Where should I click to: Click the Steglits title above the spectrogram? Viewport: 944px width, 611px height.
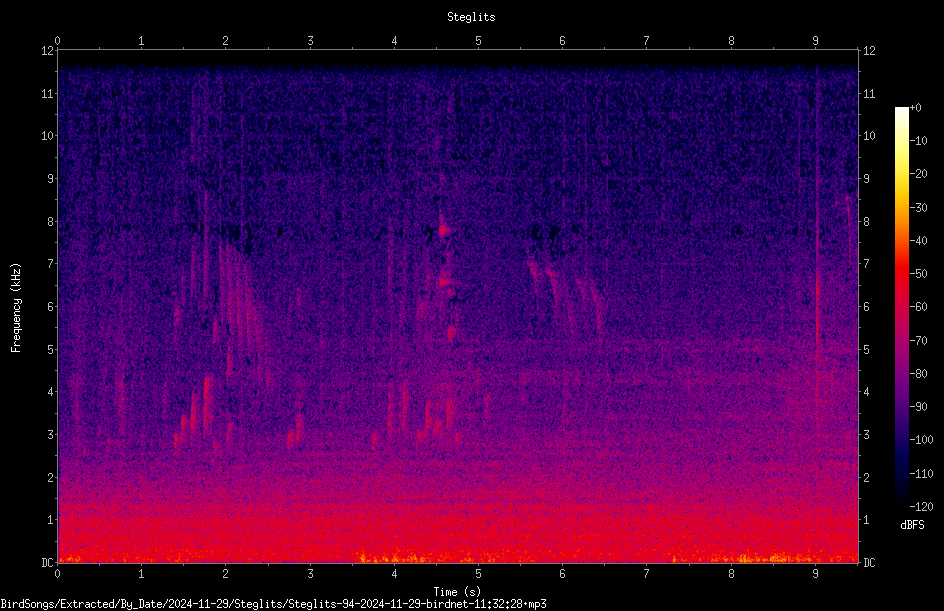coord(471,17)
